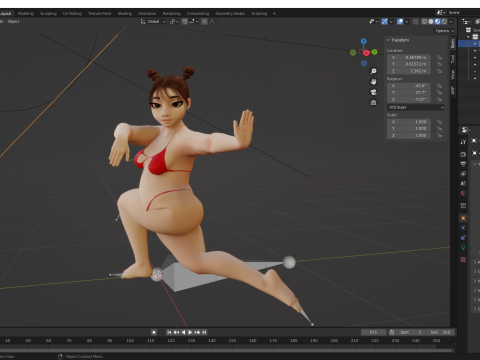Open object type visibility dropdown

(373, 22)
